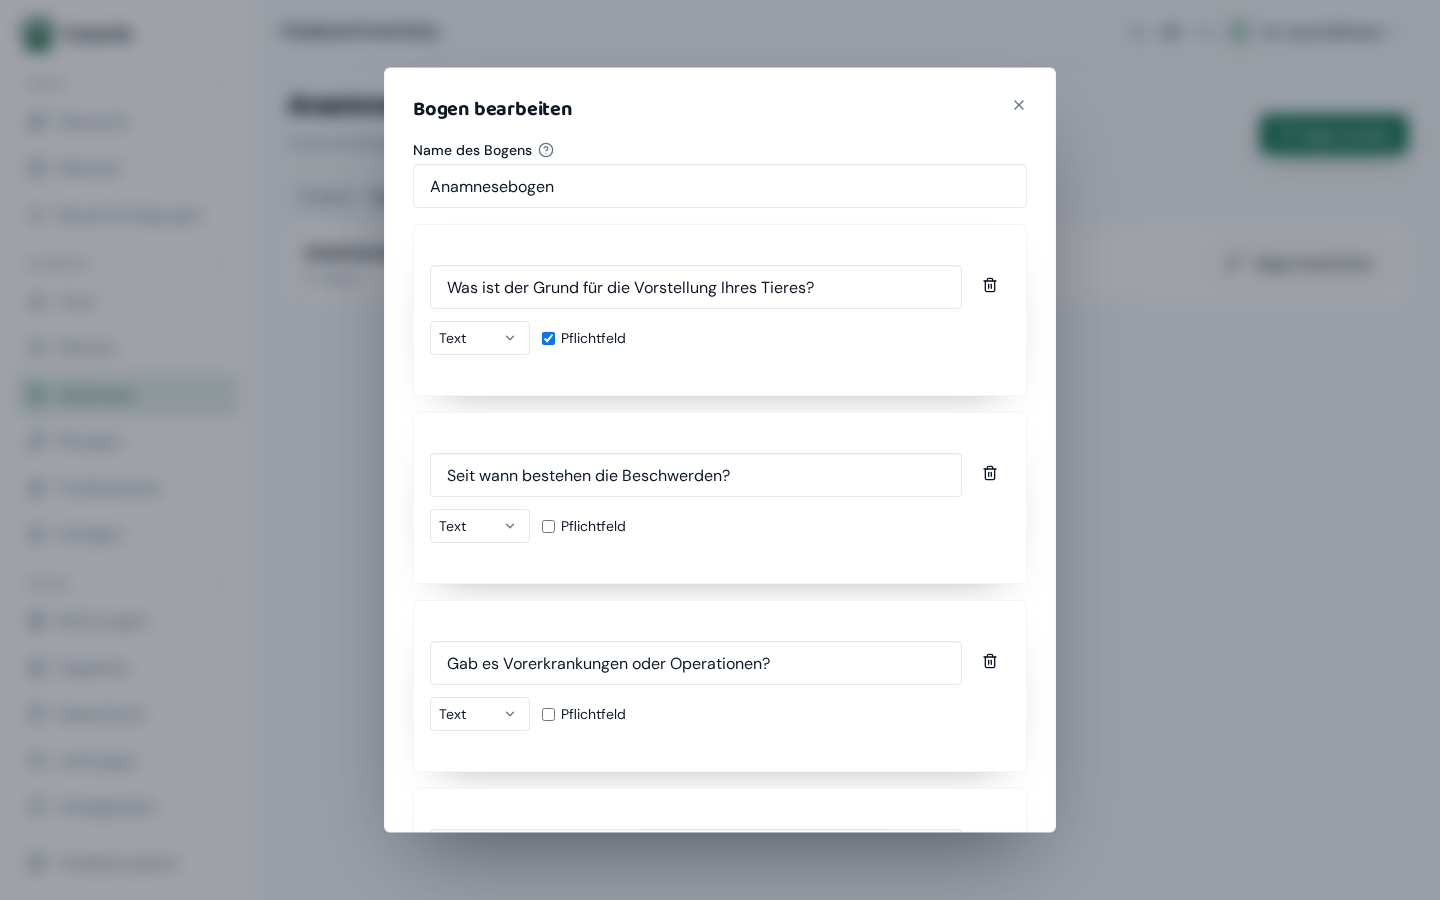1440x900 pixels.
Task: Delete the 'Seit wann bestehen die Beschwerden?' question
Action: coord(990,474)
